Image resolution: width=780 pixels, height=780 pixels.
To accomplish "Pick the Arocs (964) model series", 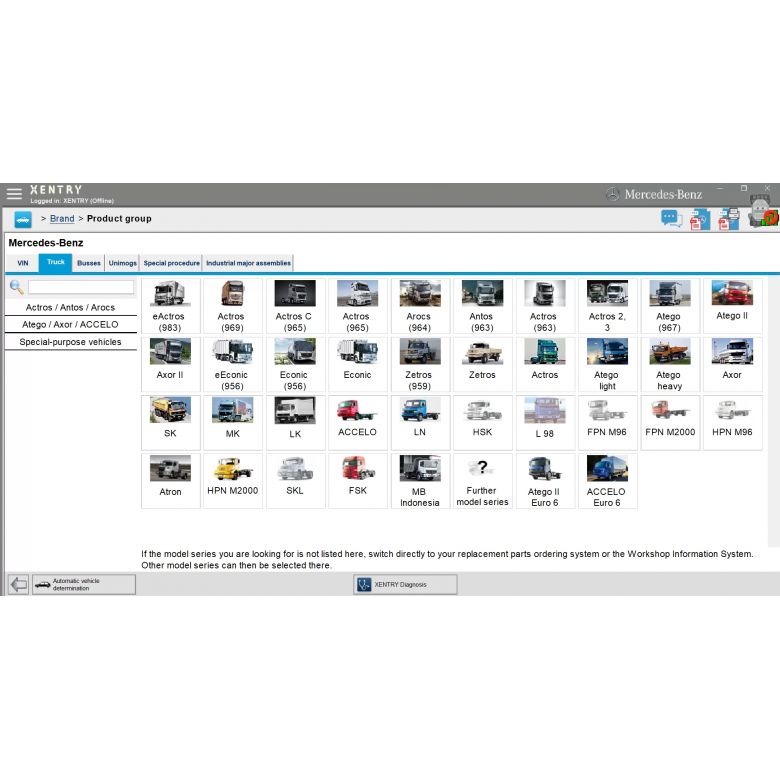I will coord(420,306).
